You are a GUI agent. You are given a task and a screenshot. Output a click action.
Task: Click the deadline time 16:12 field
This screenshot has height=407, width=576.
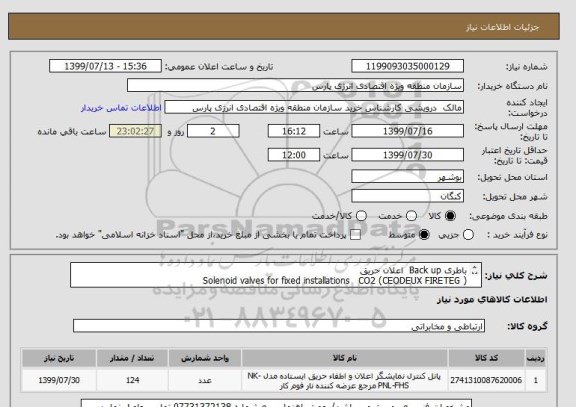coord(294,131)
